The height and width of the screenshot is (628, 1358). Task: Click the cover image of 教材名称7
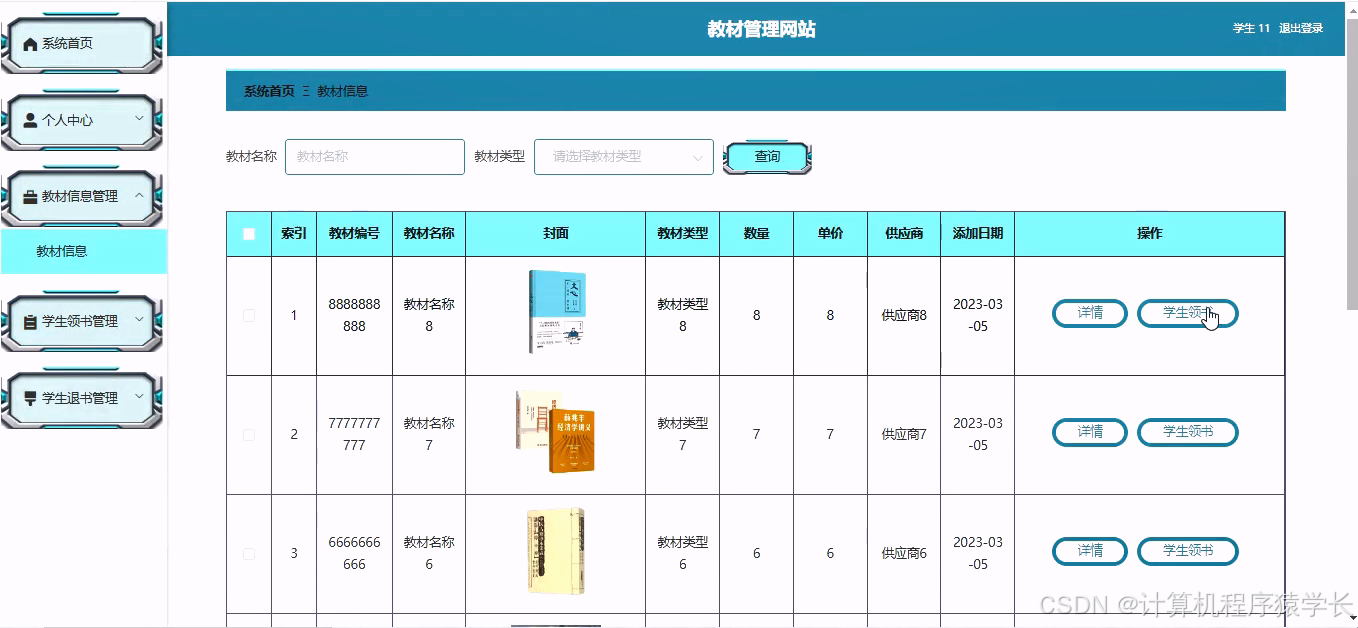[556, 432]
